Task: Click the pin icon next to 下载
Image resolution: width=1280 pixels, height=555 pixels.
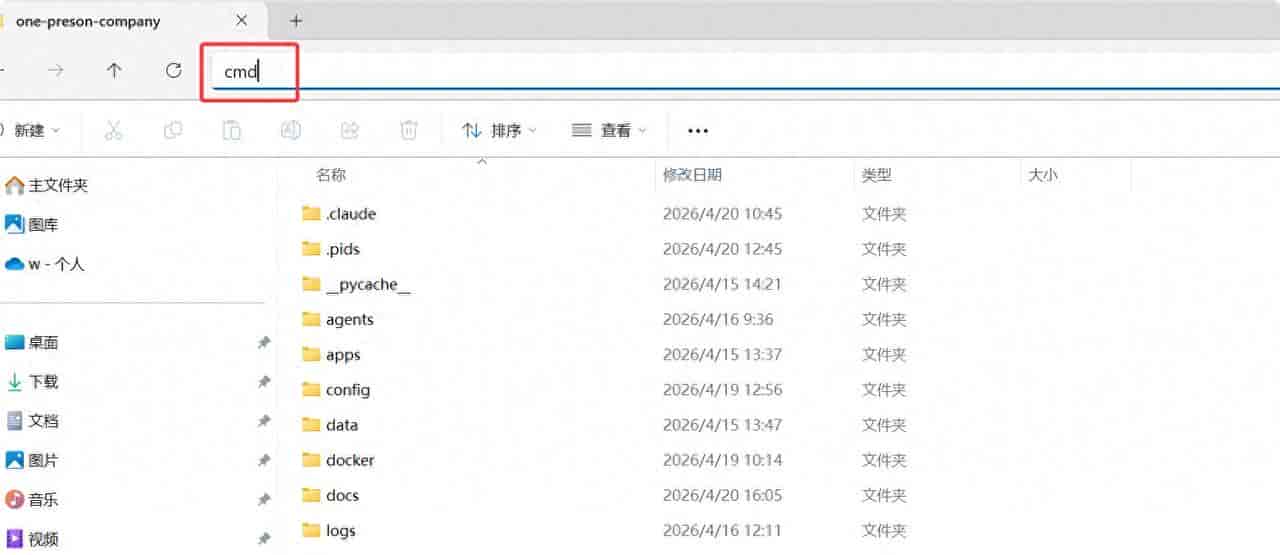Action: point(263,382)
